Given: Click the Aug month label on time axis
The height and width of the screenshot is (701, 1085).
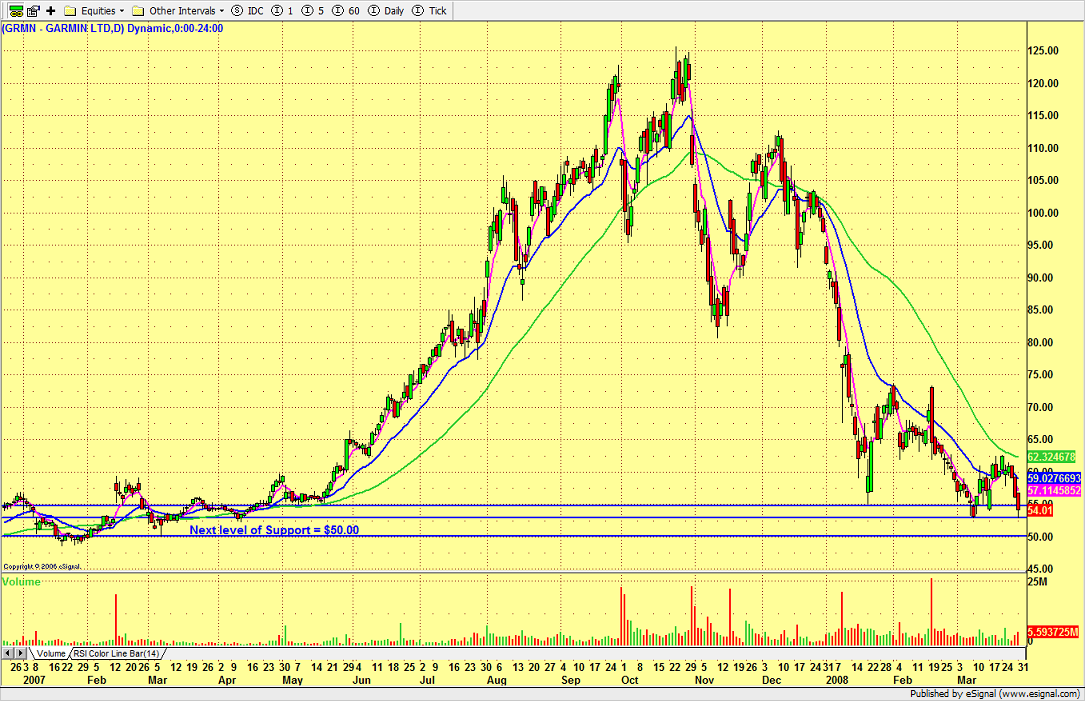Looking at the screenshot, I should click(x=496, y=680).
